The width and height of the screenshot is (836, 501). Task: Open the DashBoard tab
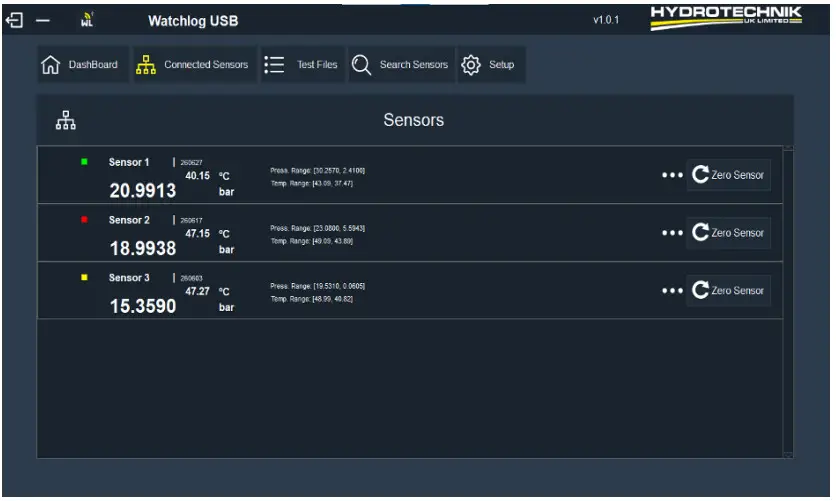tap(83, 64)
